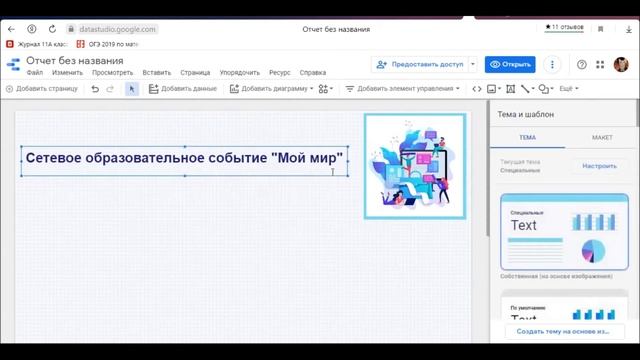Click the canvas vertical scrollbar
This screenshot has height=360, width=640.
click(x=488, y=168)
